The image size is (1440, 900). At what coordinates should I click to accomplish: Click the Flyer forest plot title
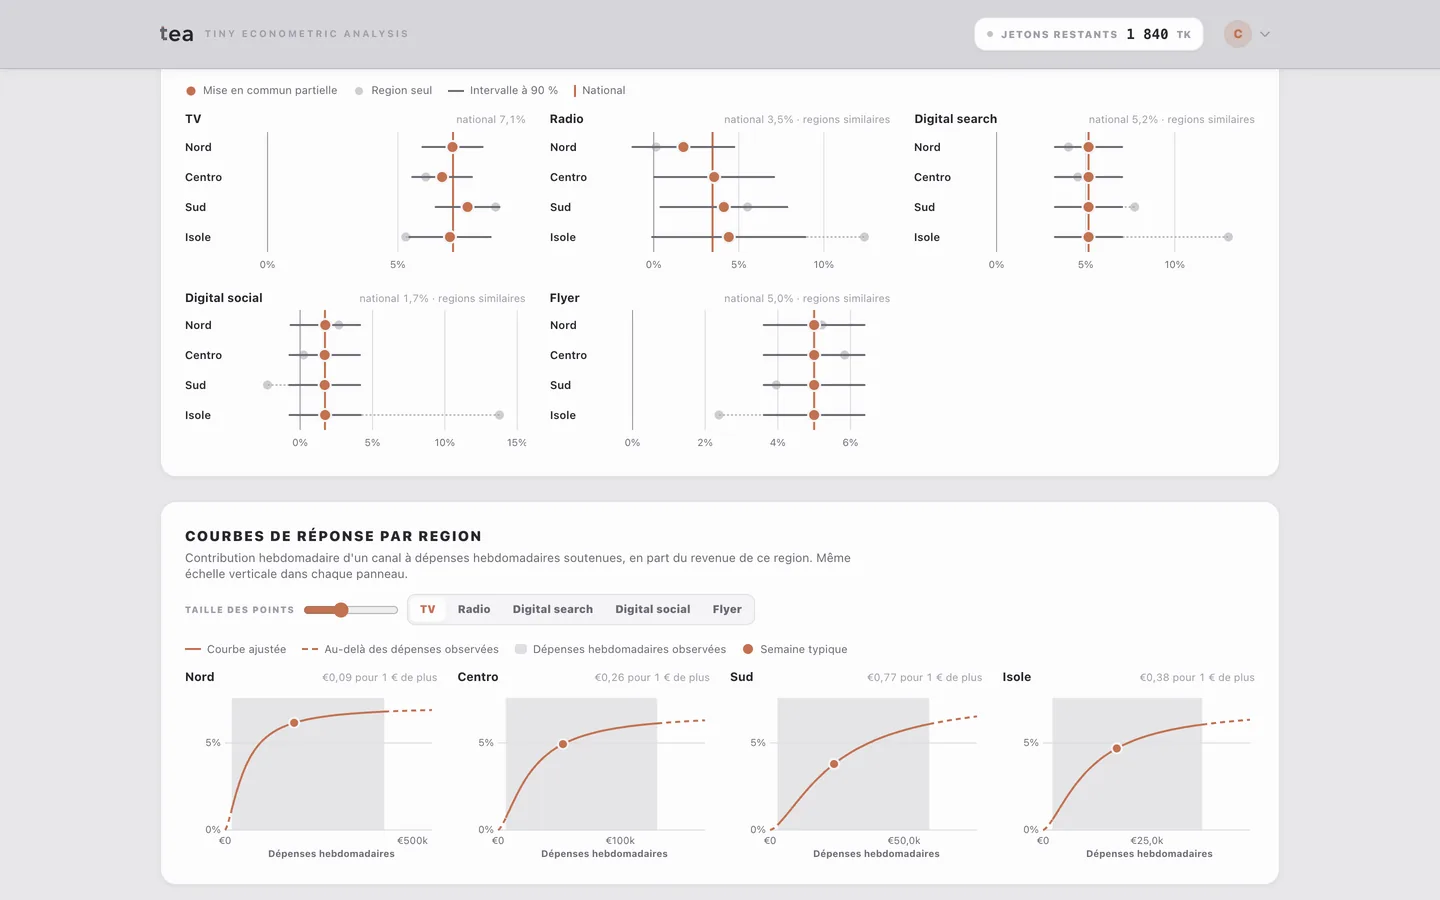pos(564,298)
